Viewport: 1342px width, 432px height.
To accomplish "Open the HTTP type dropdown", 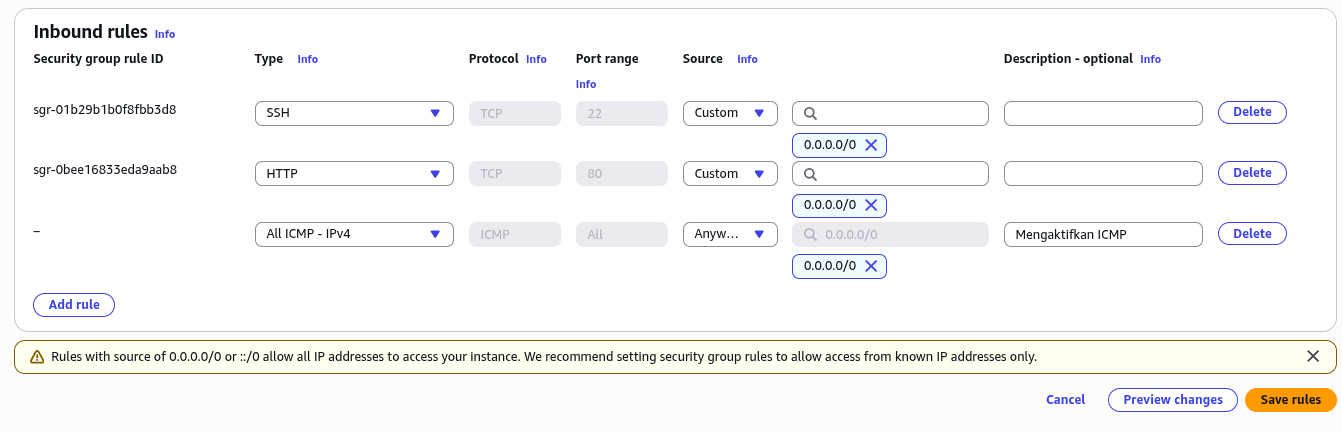I will [x=354, y=174].
